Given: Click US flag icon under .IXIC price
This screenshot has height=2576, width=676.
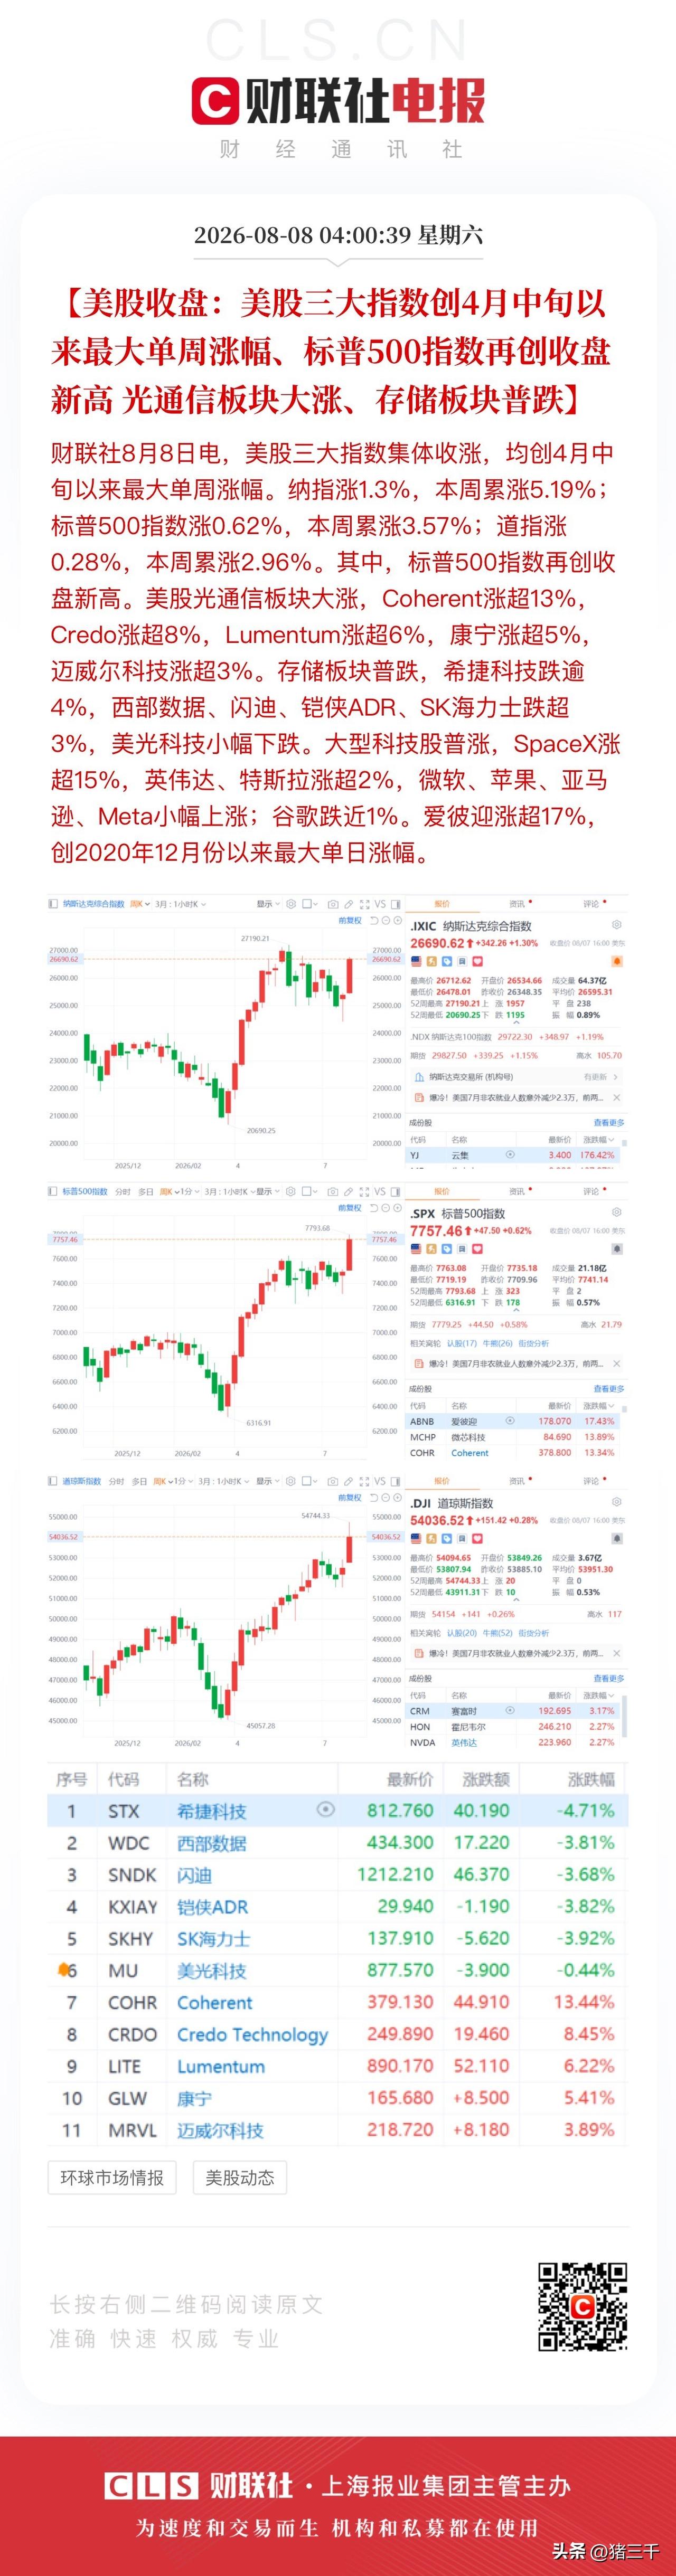Looking at the screenshot, I should 416,961.
